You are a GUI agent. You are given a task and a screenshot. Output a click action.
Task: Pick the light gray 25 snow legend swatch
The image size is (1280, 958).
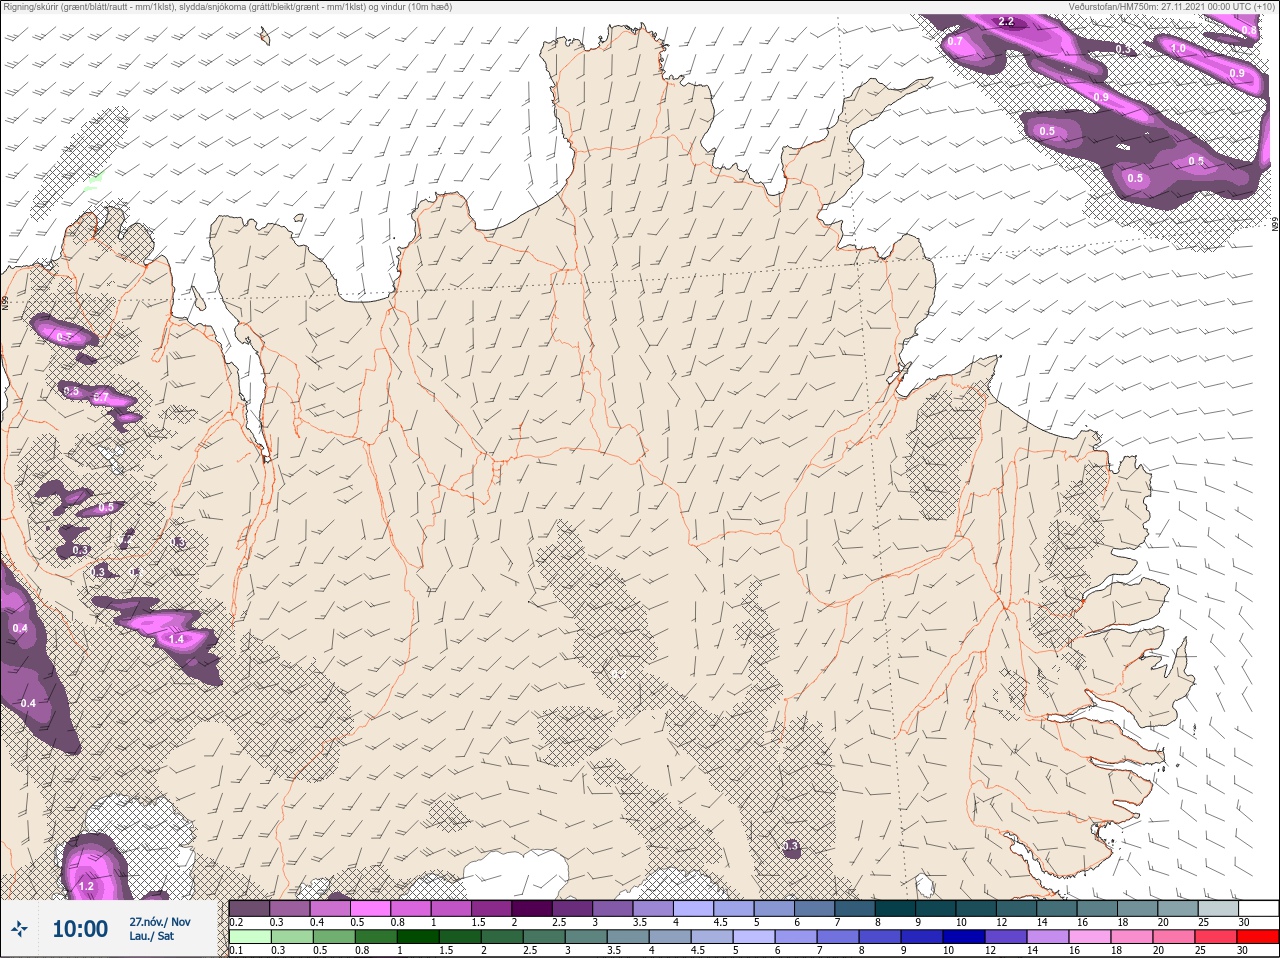(1218, 908)
